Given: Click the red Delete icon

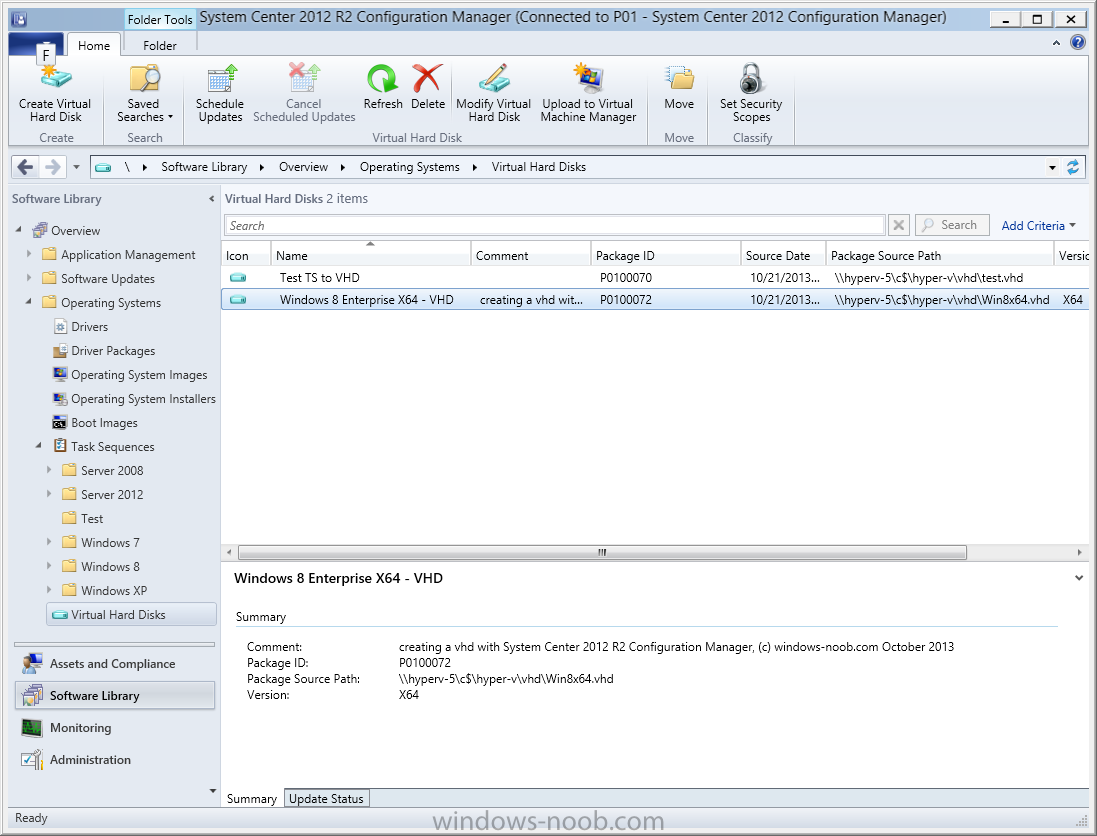Looking at the screenshot, I should pyautogui.click(x=427, y=78).
